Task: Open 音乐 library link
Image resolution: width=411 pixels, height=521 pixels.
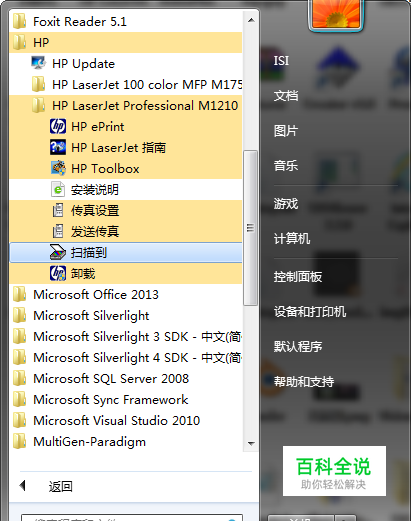Action: 286,165
